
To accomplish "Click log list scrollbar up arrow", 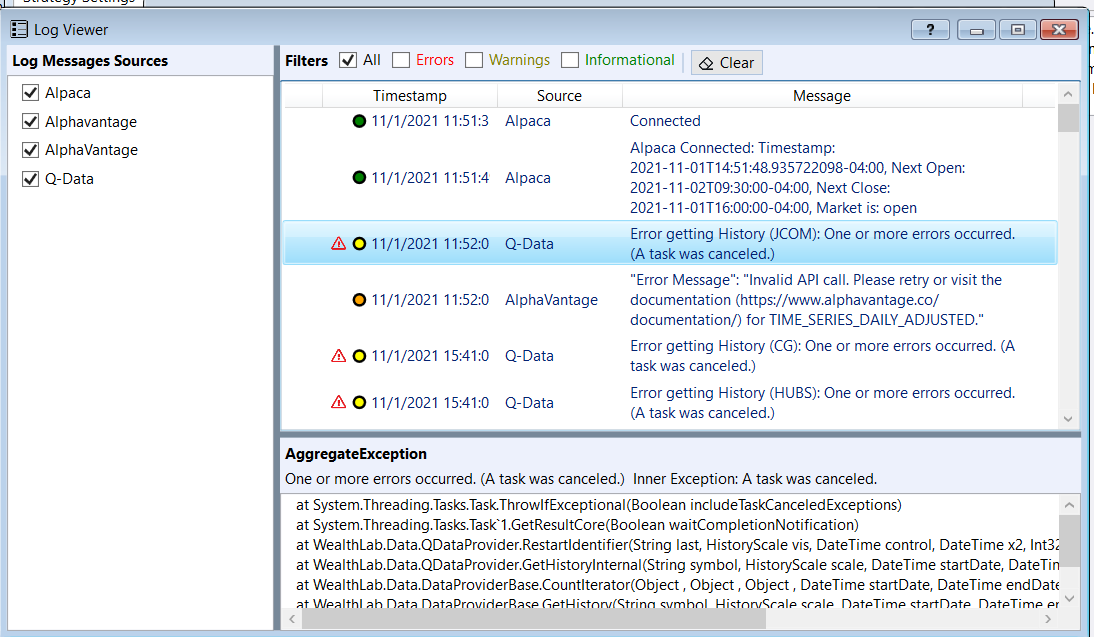I will [1067, 93].
